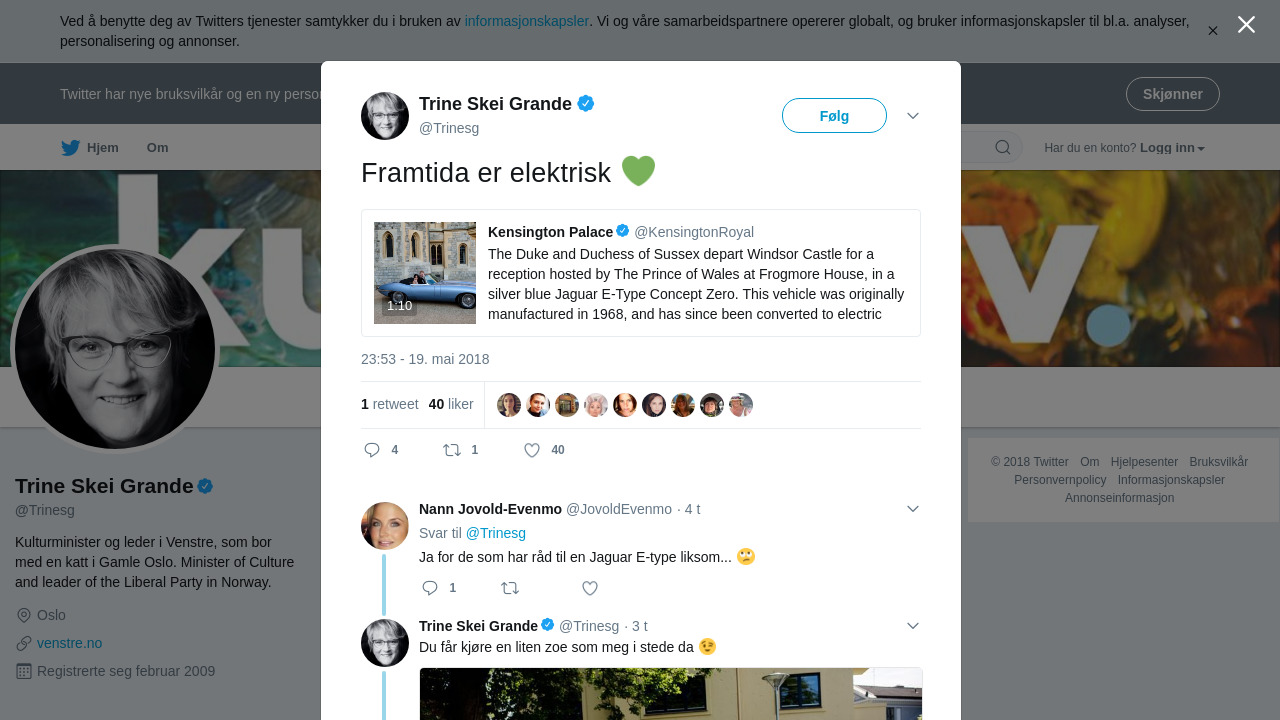Viewport: 1280px width, 720px height.
Task: View the 40 liker list
Action: point(451,404)
